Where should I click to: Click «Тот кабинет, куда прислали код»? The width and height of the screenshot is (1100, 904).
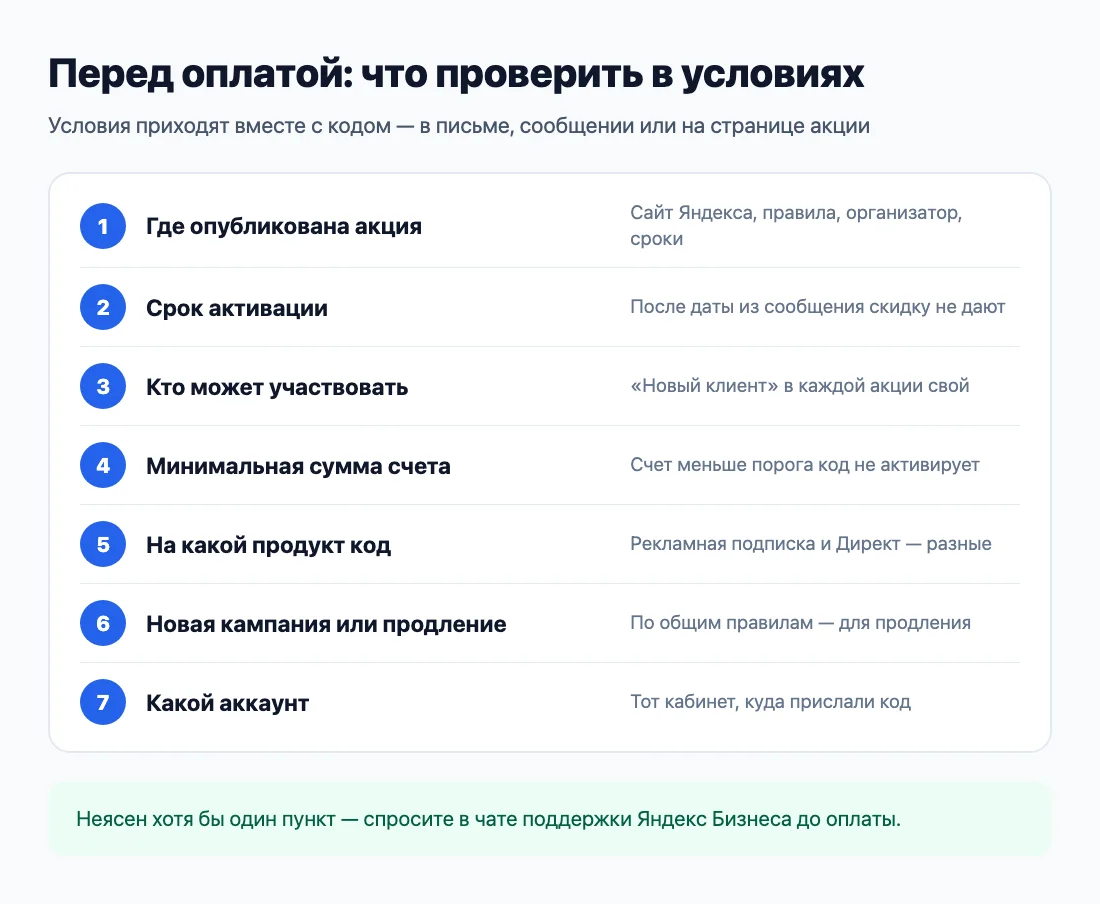coord(770,701)
